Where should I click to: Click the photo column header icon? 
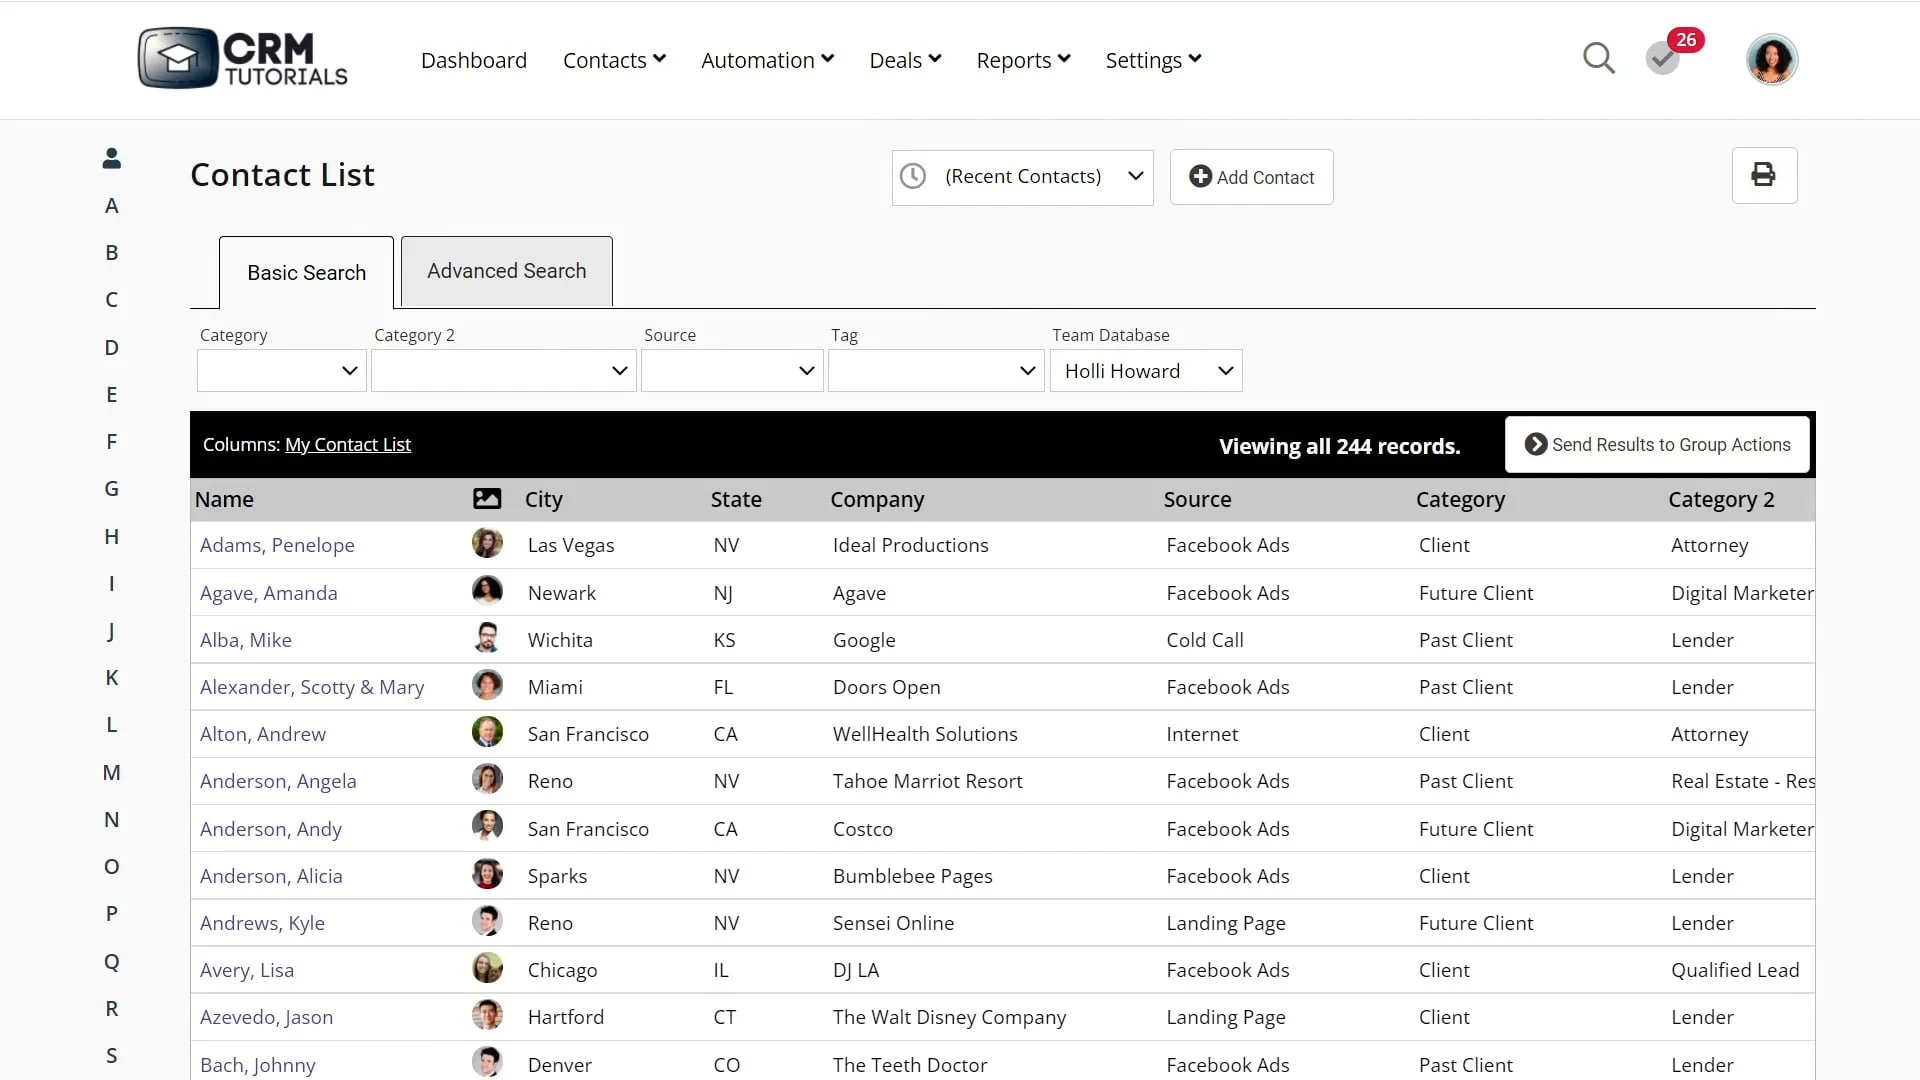[487, 499]
